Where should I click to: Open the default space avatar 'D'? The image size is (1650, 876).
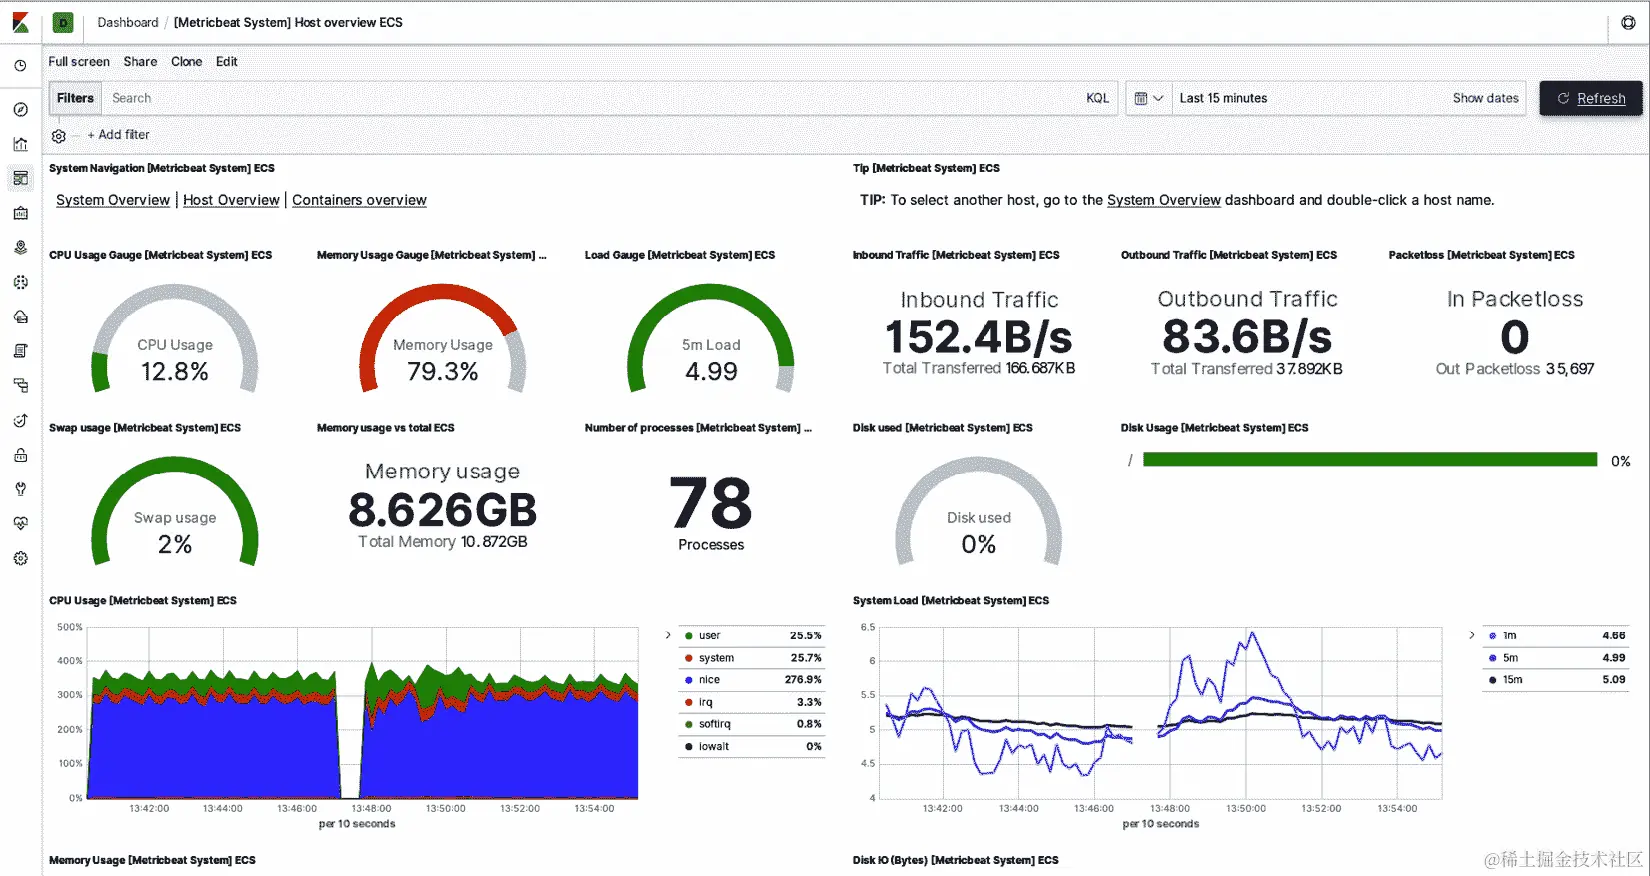click(63, 22)
